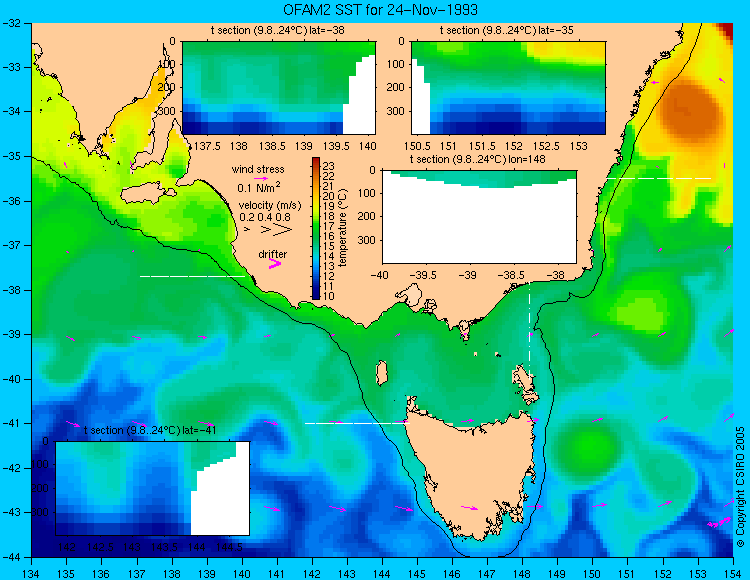This screenshot has height=580, width=750.
Task: Click the '0.2 0.4 0.8' velocity scale values
Action: point(265,217)
